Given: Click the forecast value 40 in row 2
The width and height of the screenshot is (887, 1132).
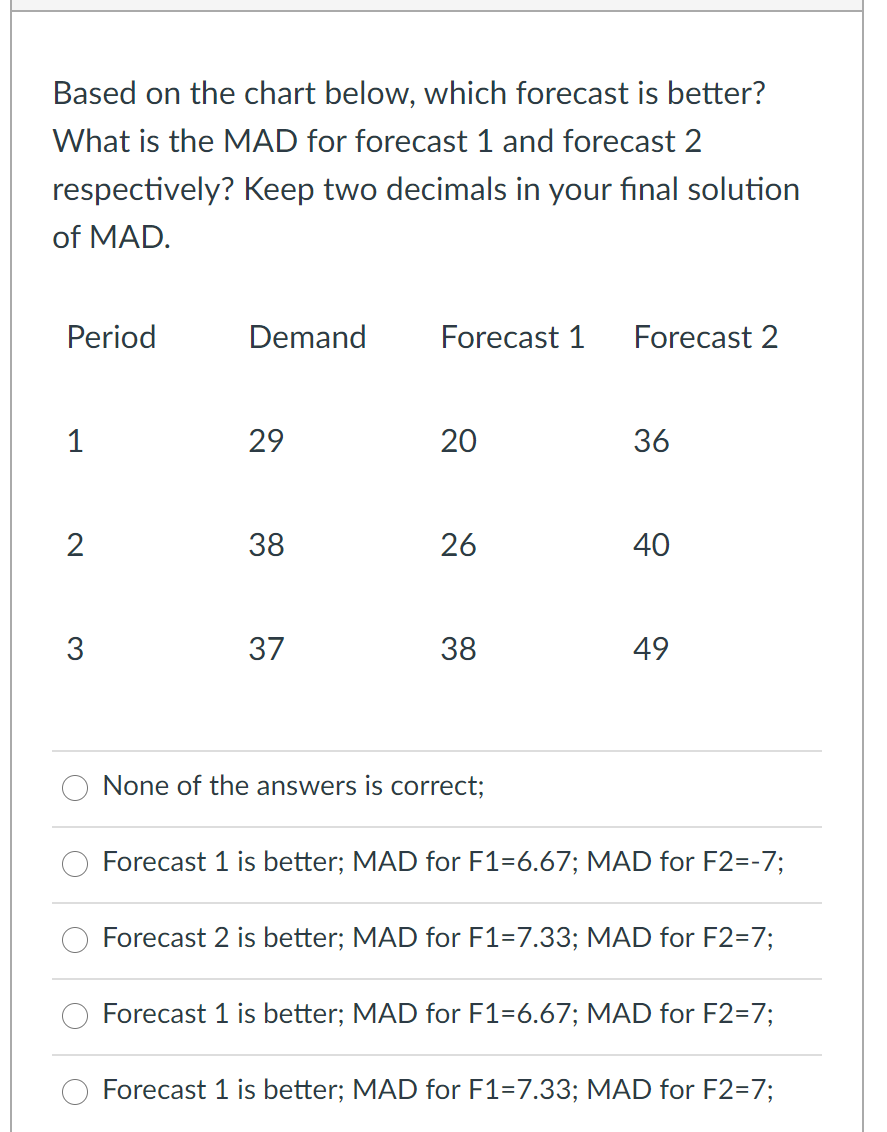Looking at the screenshot, I should click(x=652, y=545).
